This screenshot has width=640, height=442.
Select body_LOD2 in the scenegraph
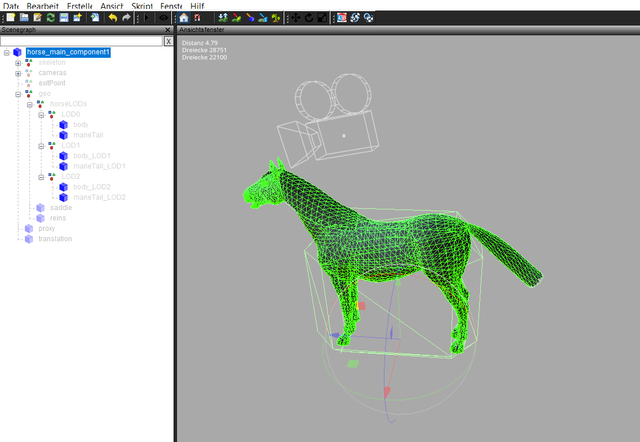[x=92, y=187]
